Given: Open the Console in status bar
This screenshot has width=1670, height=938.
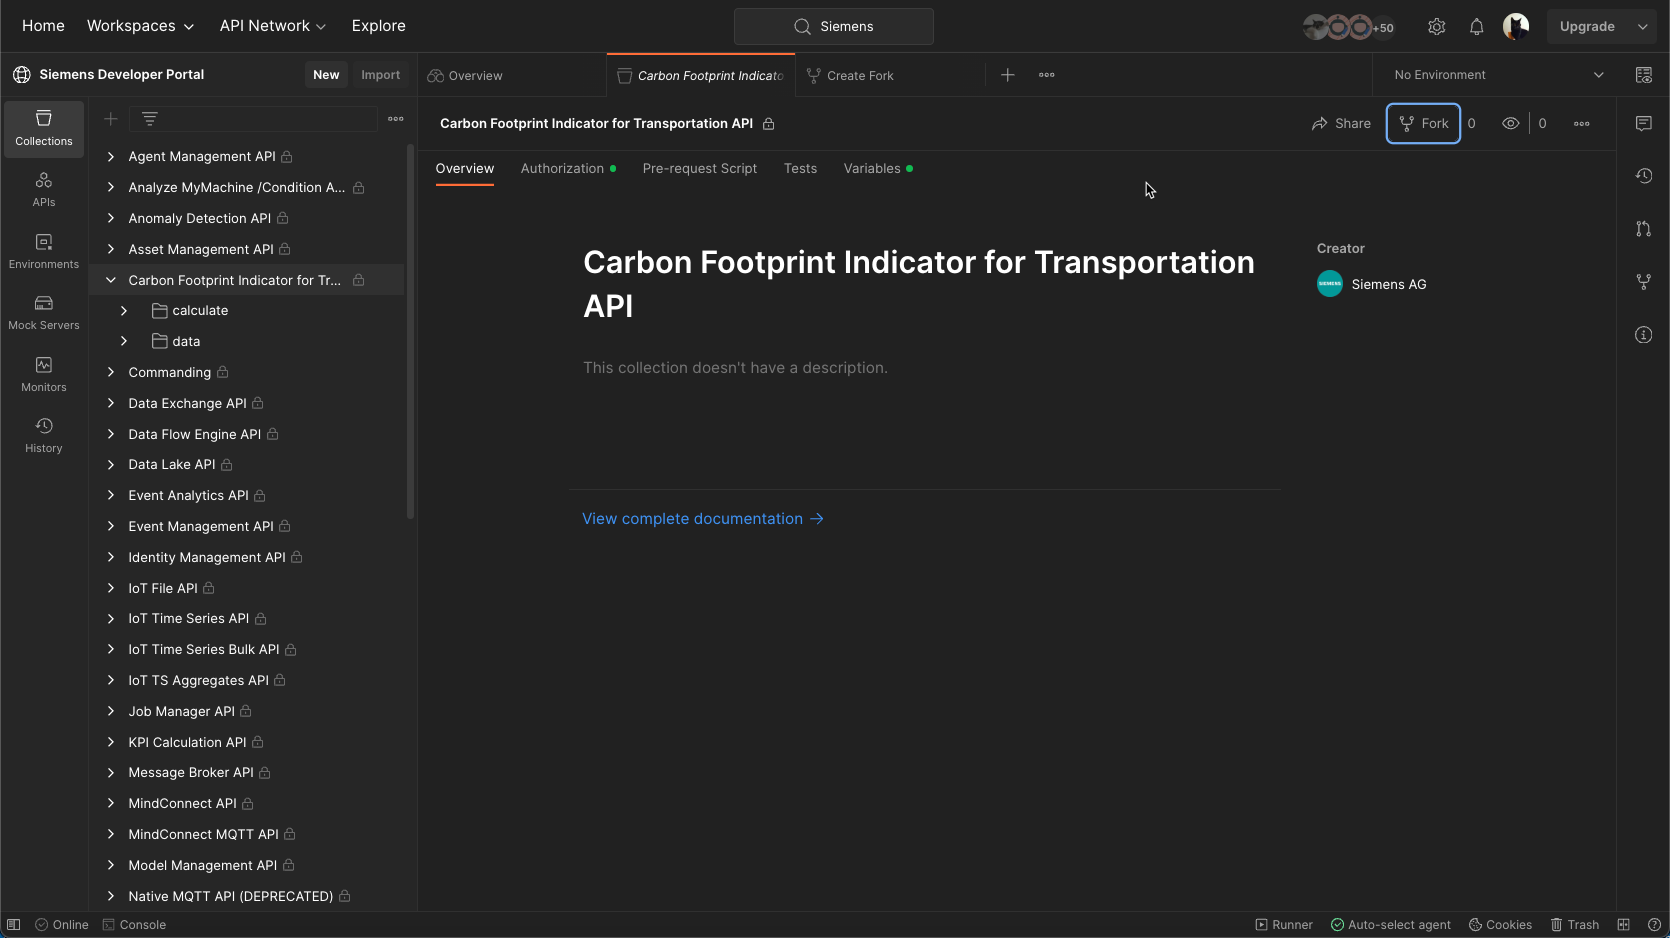Looking at the screenshot, I should click(x=134, y=925).
